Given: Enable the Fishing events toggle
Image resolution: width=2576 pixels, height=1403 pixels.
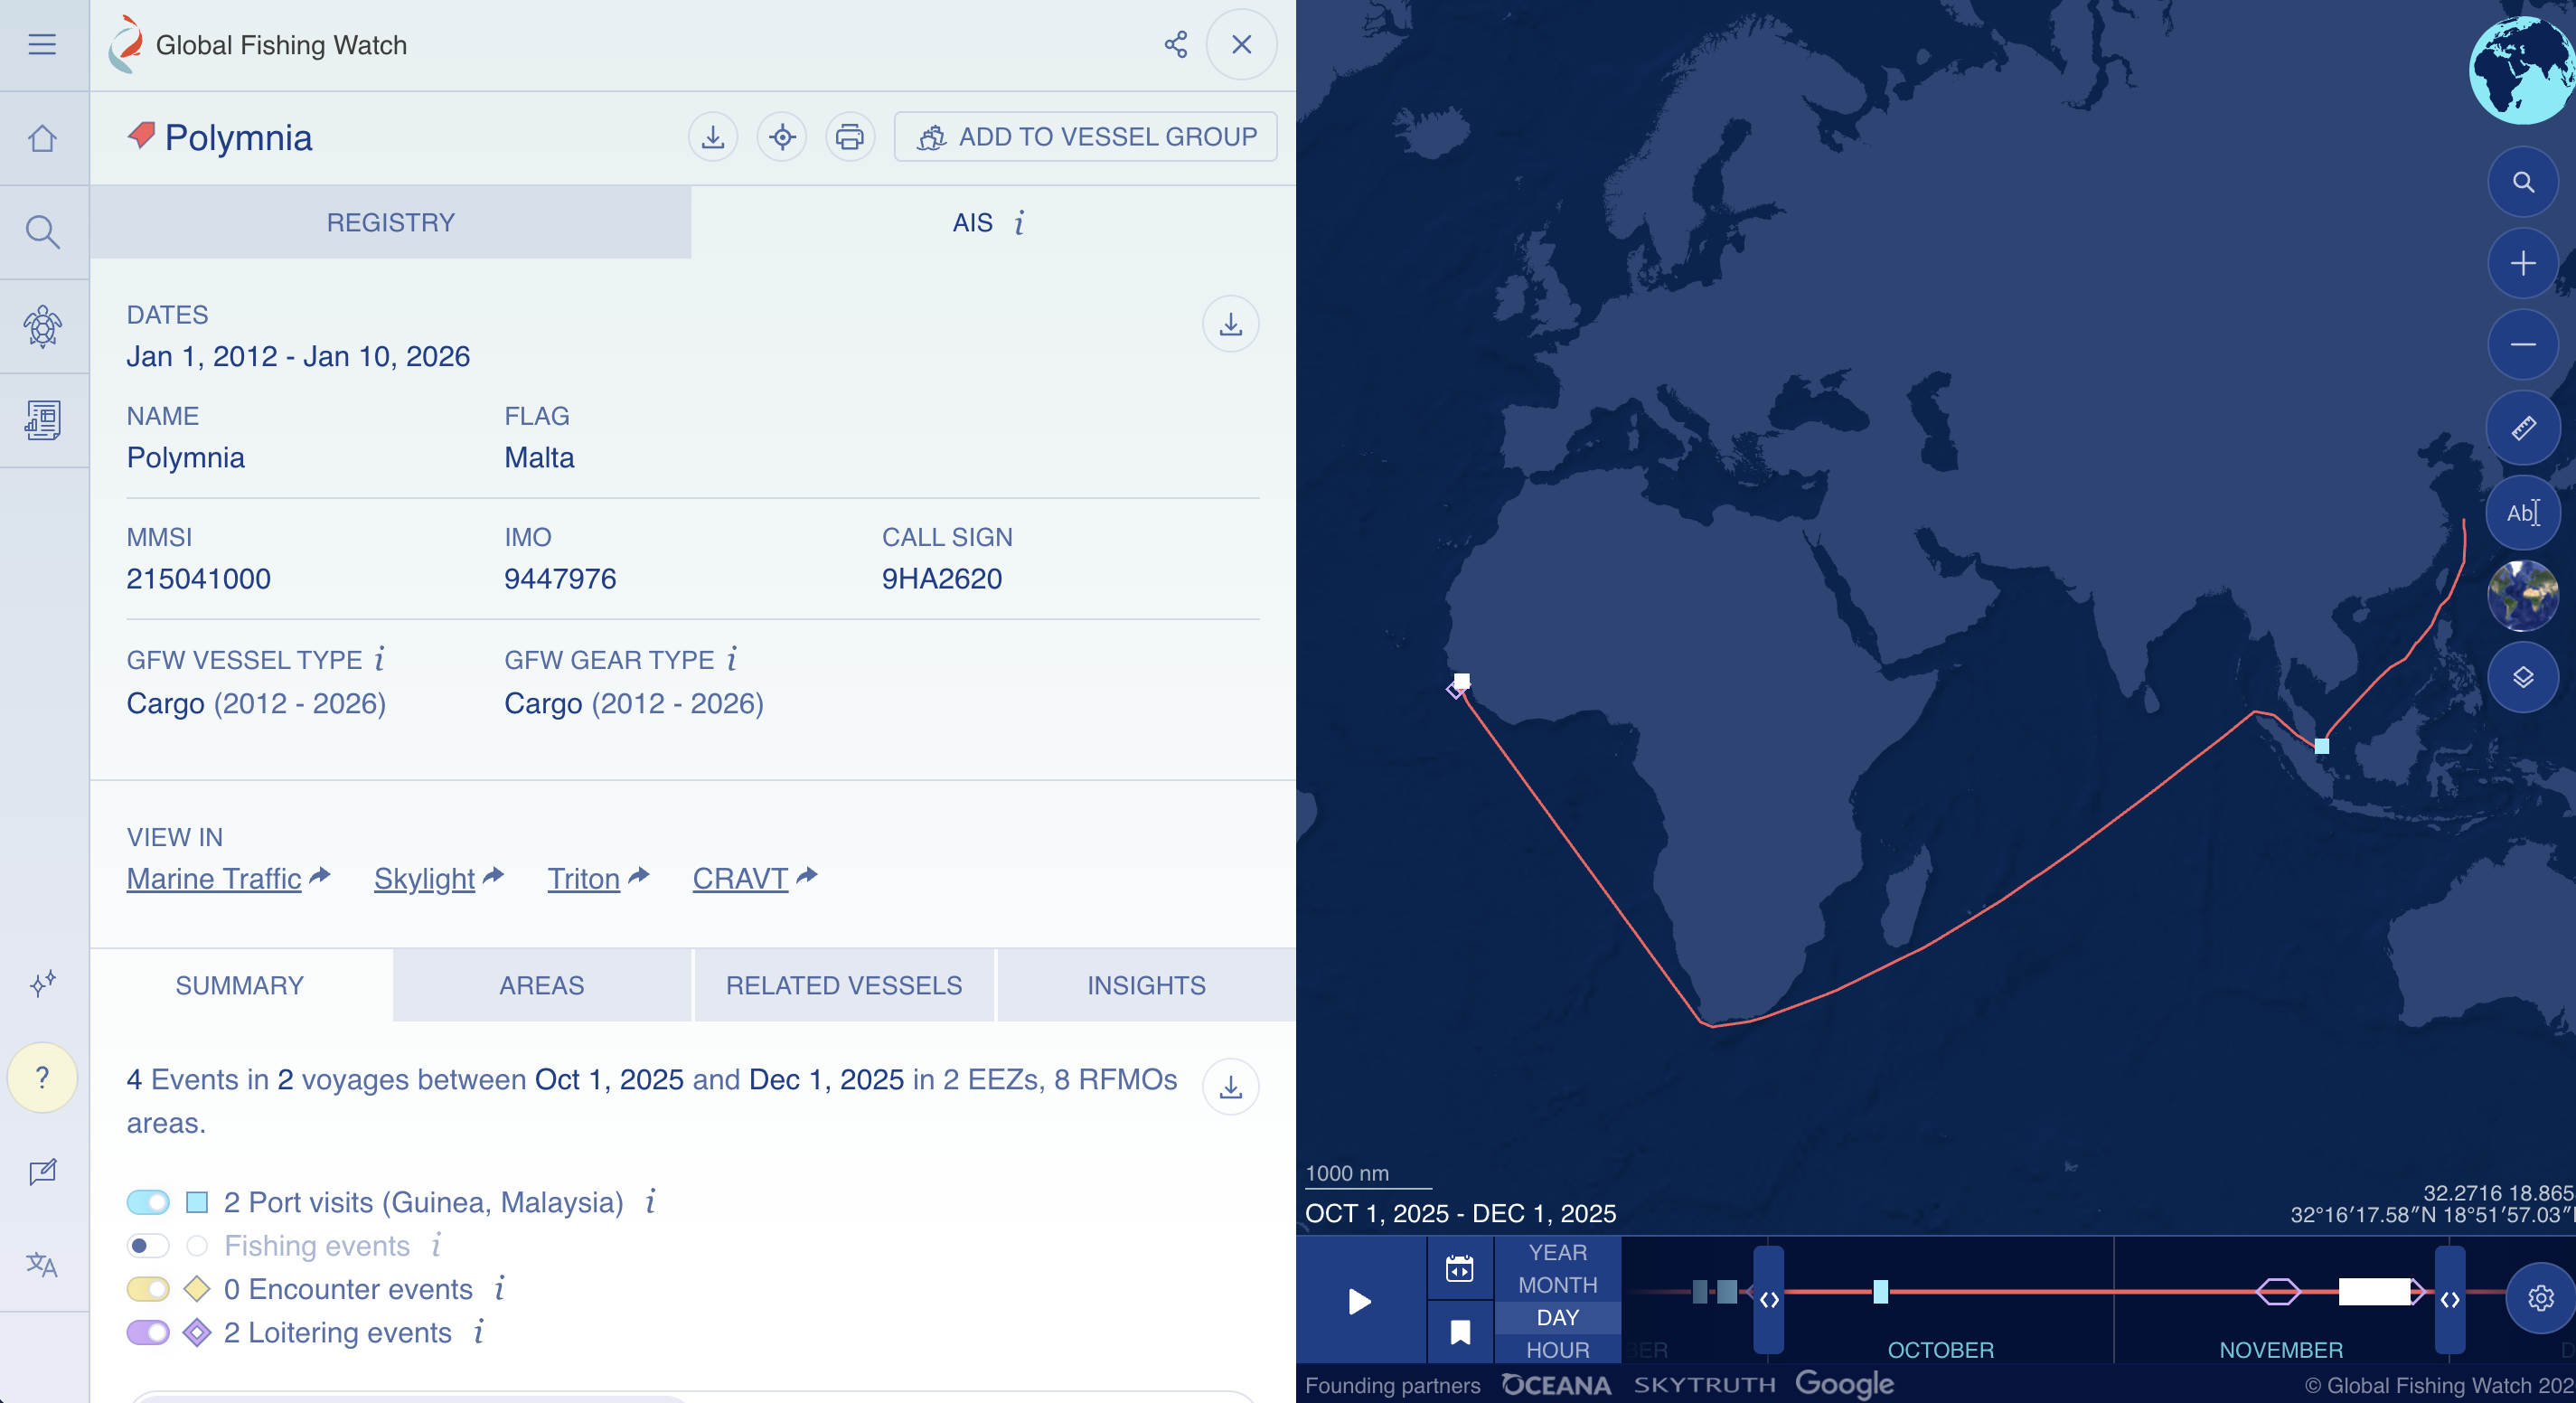Looking at the screenshot, I should (148, 1246).
